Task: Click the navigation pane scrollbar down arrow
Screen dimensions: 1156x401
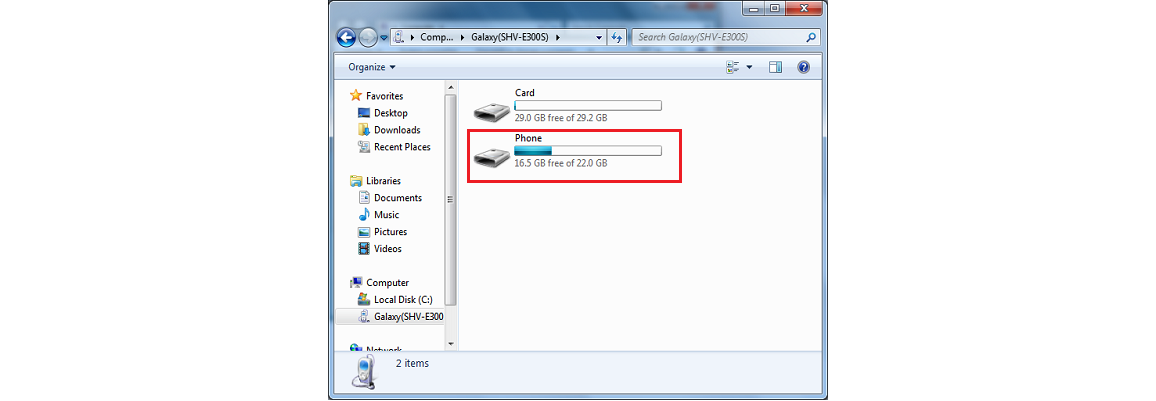Action: click(x=451, y=344)
